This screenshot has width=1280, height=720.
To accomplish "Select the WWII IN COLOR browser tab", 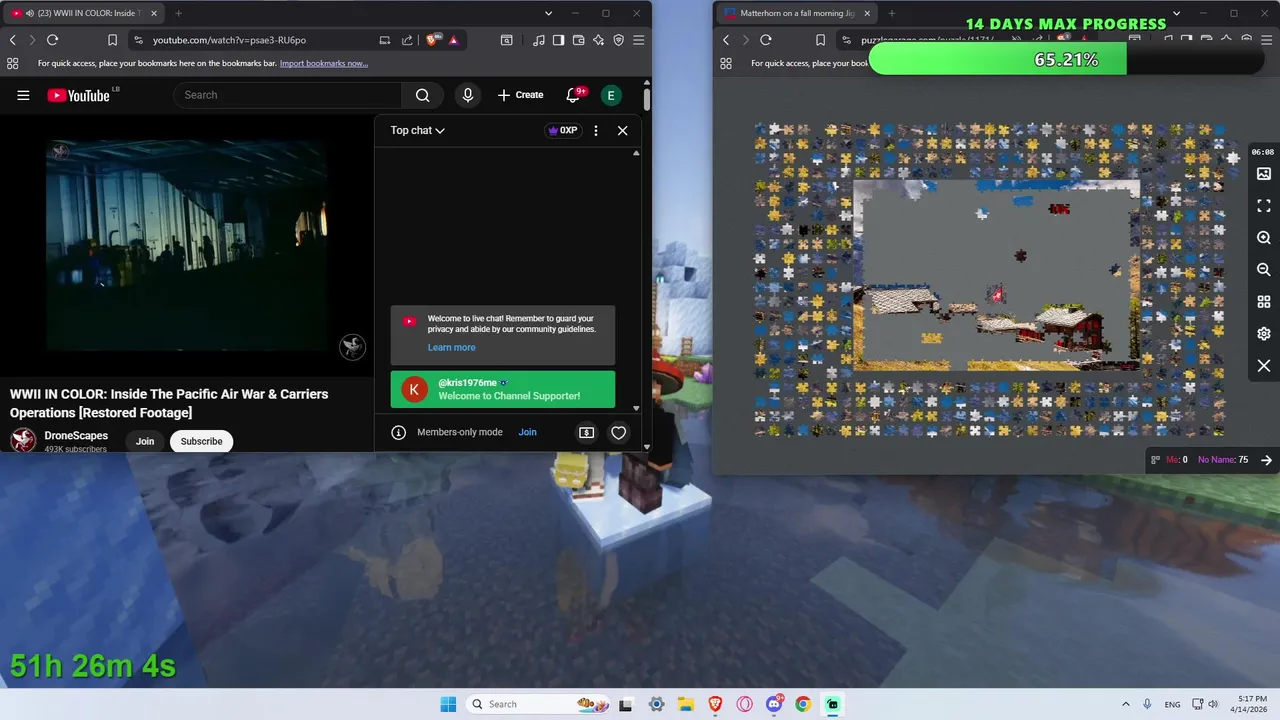I will (85, 13).
